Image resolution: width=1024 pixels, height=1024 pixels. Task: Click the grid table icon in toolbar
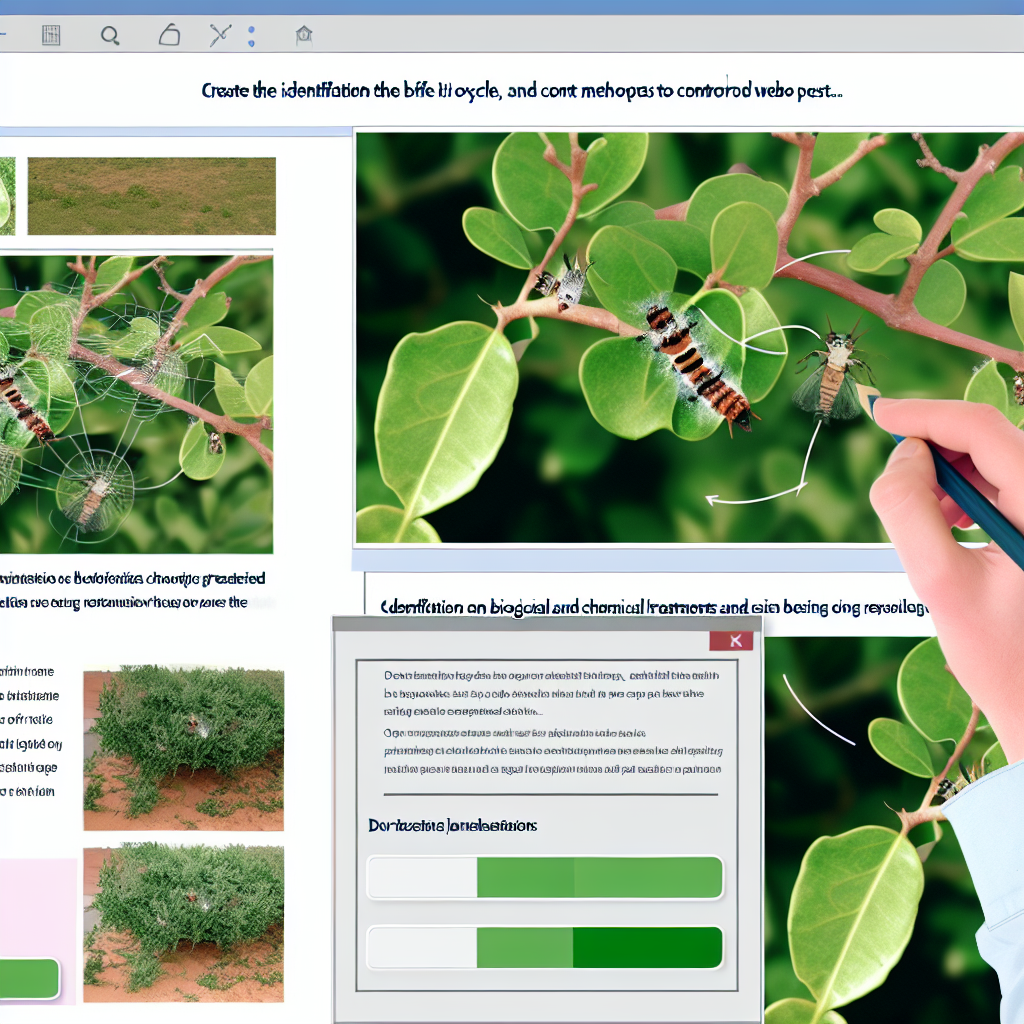(51, 37)
